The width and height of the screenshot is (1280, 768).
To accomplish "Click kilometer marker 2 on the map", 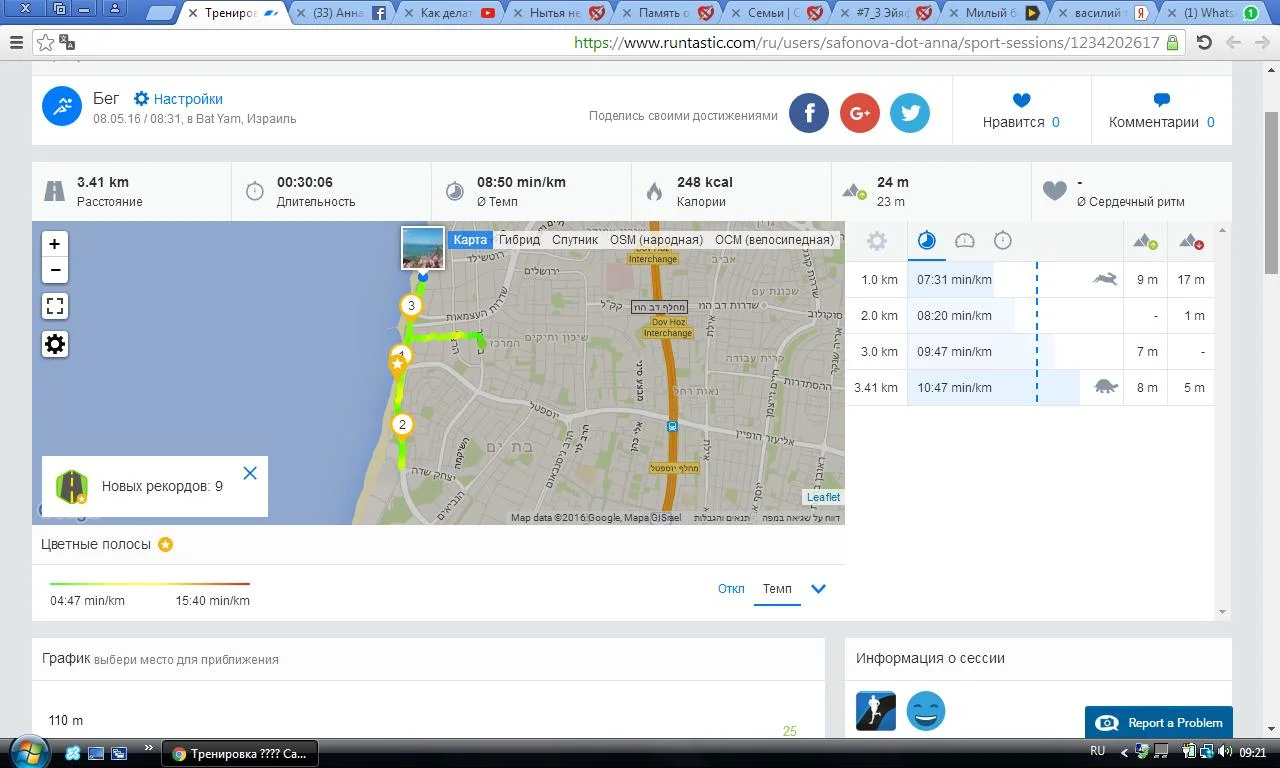I will (402, 425).
